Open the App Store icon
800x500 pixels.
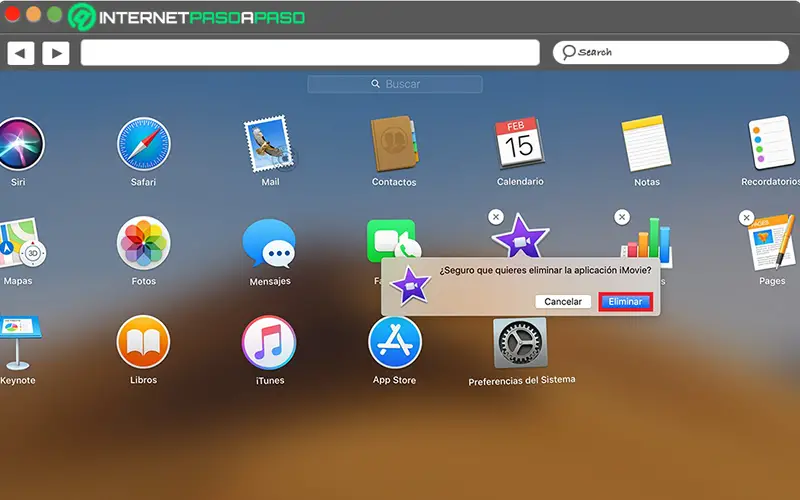coord(395,342)
